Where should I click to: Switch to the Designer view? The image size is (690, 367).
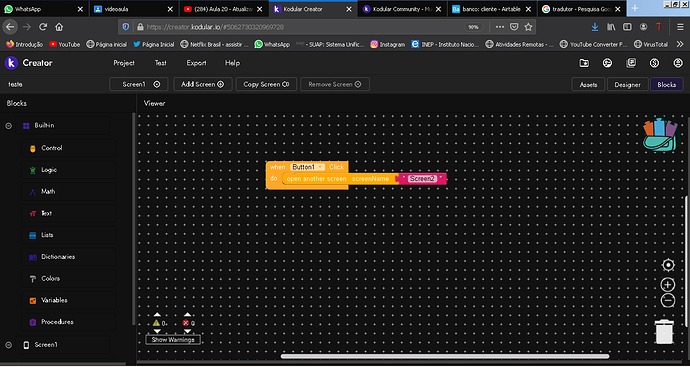[628, 85]
